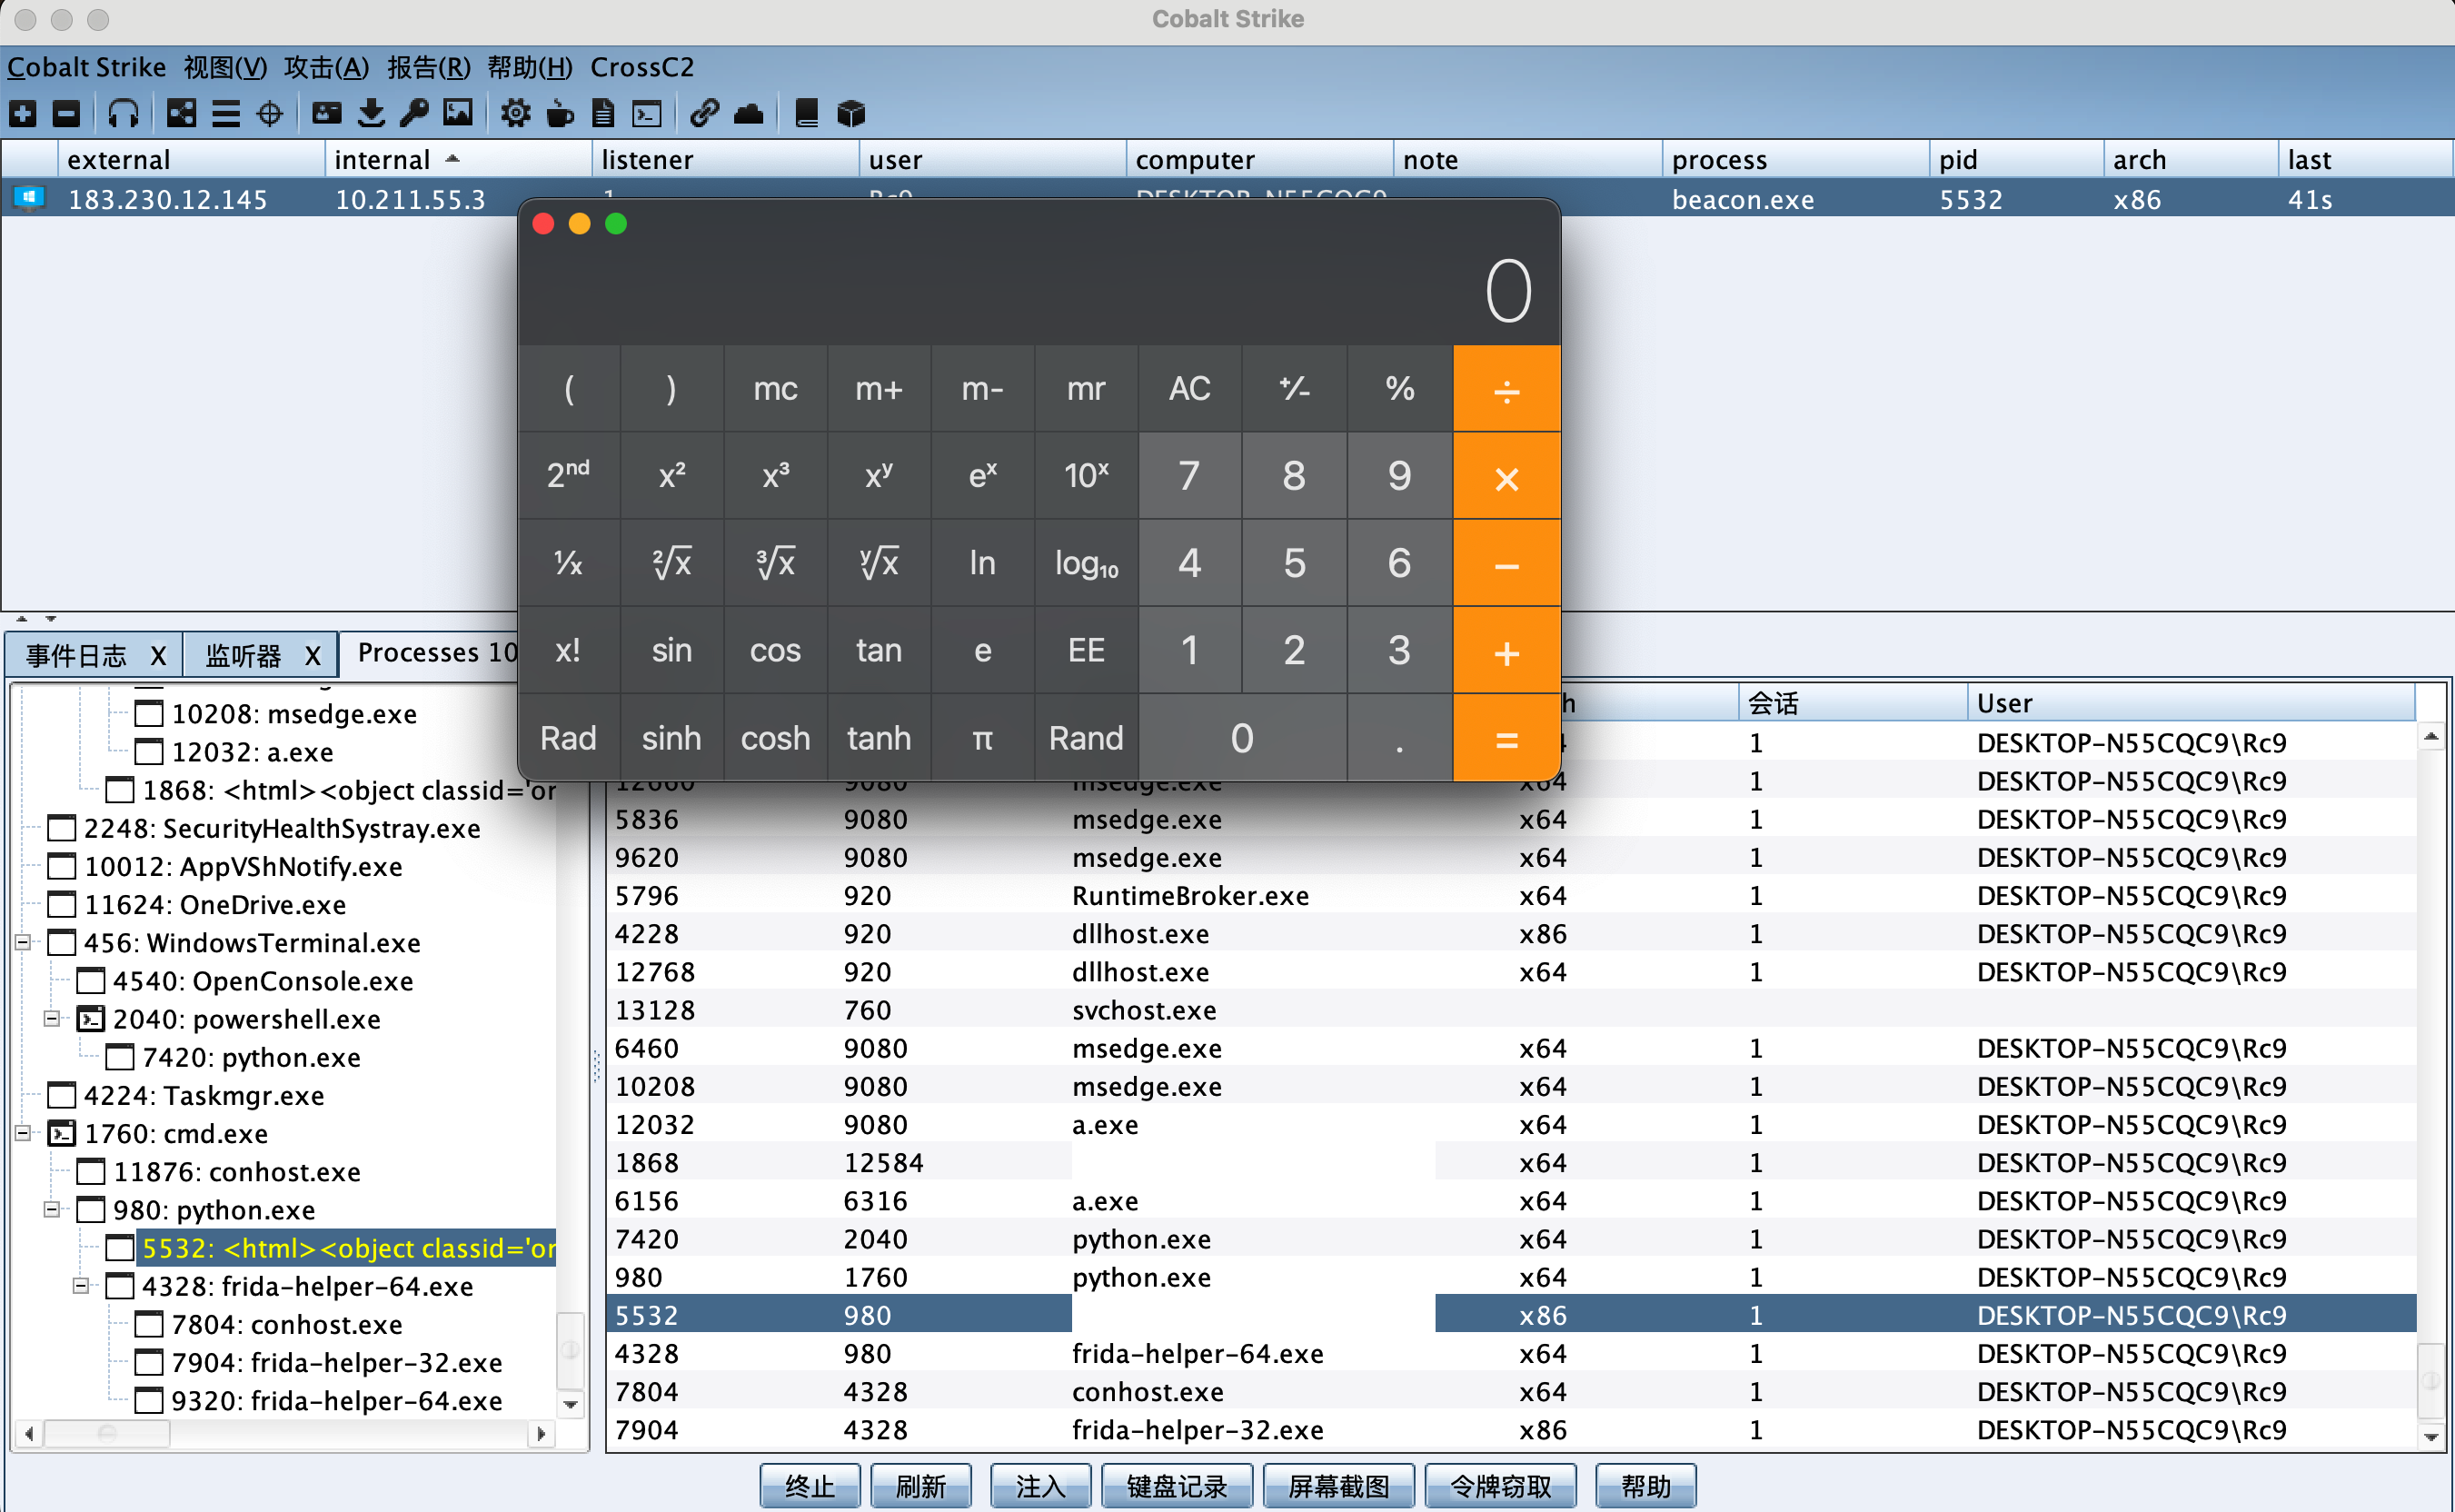Click the coffee cup Java applet icon
The width and height of the screenshot is (2455, 1512).
[560, 113]
